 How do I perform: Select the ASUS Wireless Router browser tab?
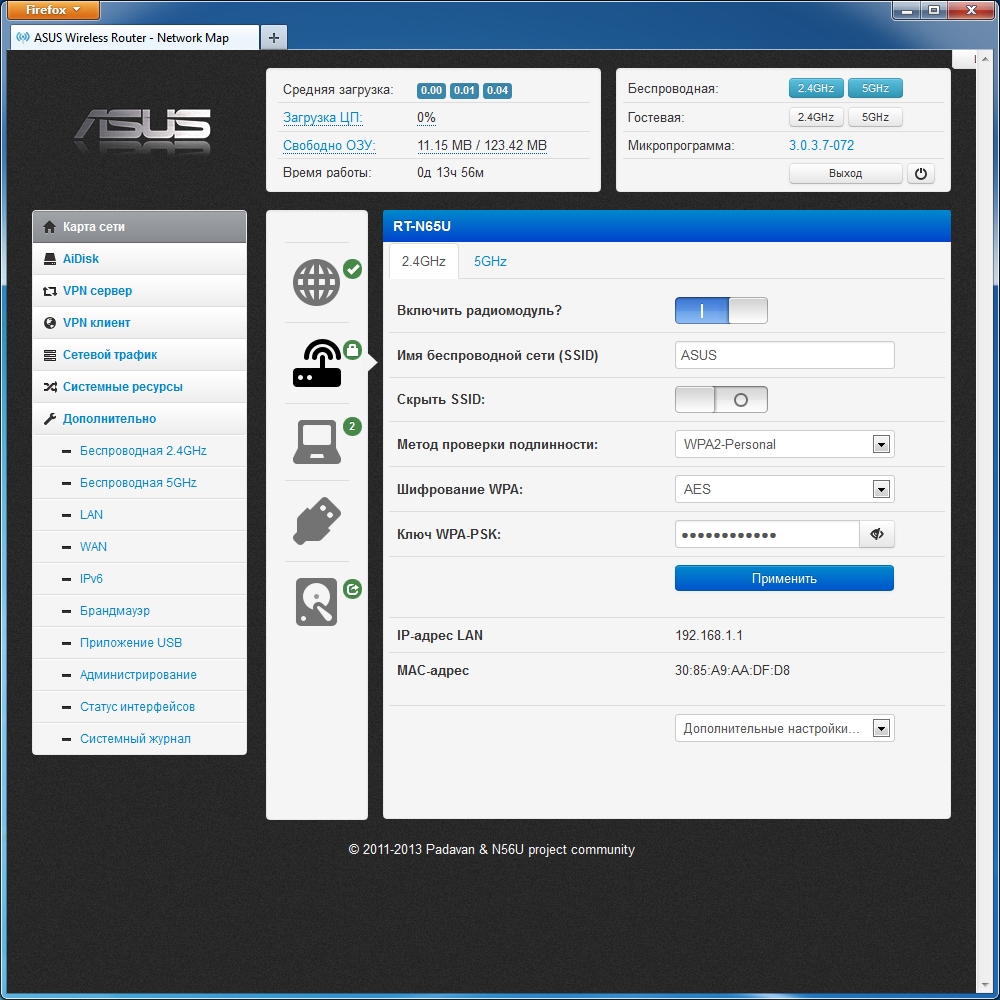135,38
